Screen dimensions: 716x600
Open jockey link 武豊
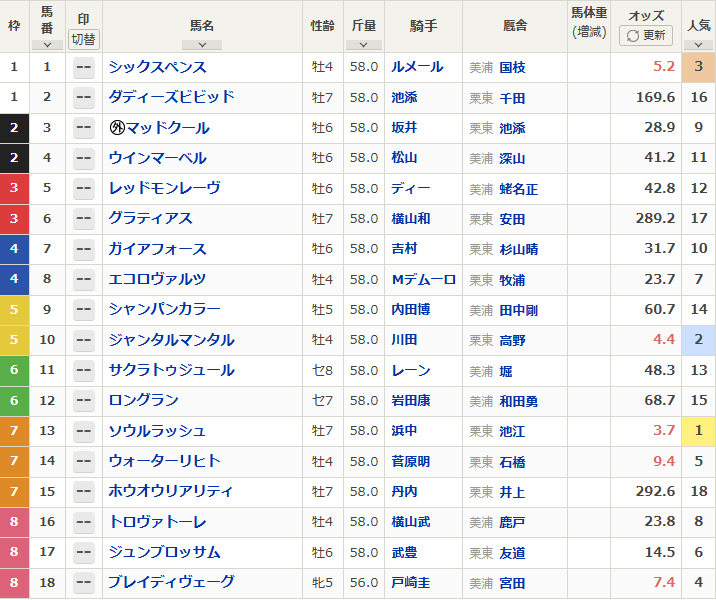coord(404,552)
